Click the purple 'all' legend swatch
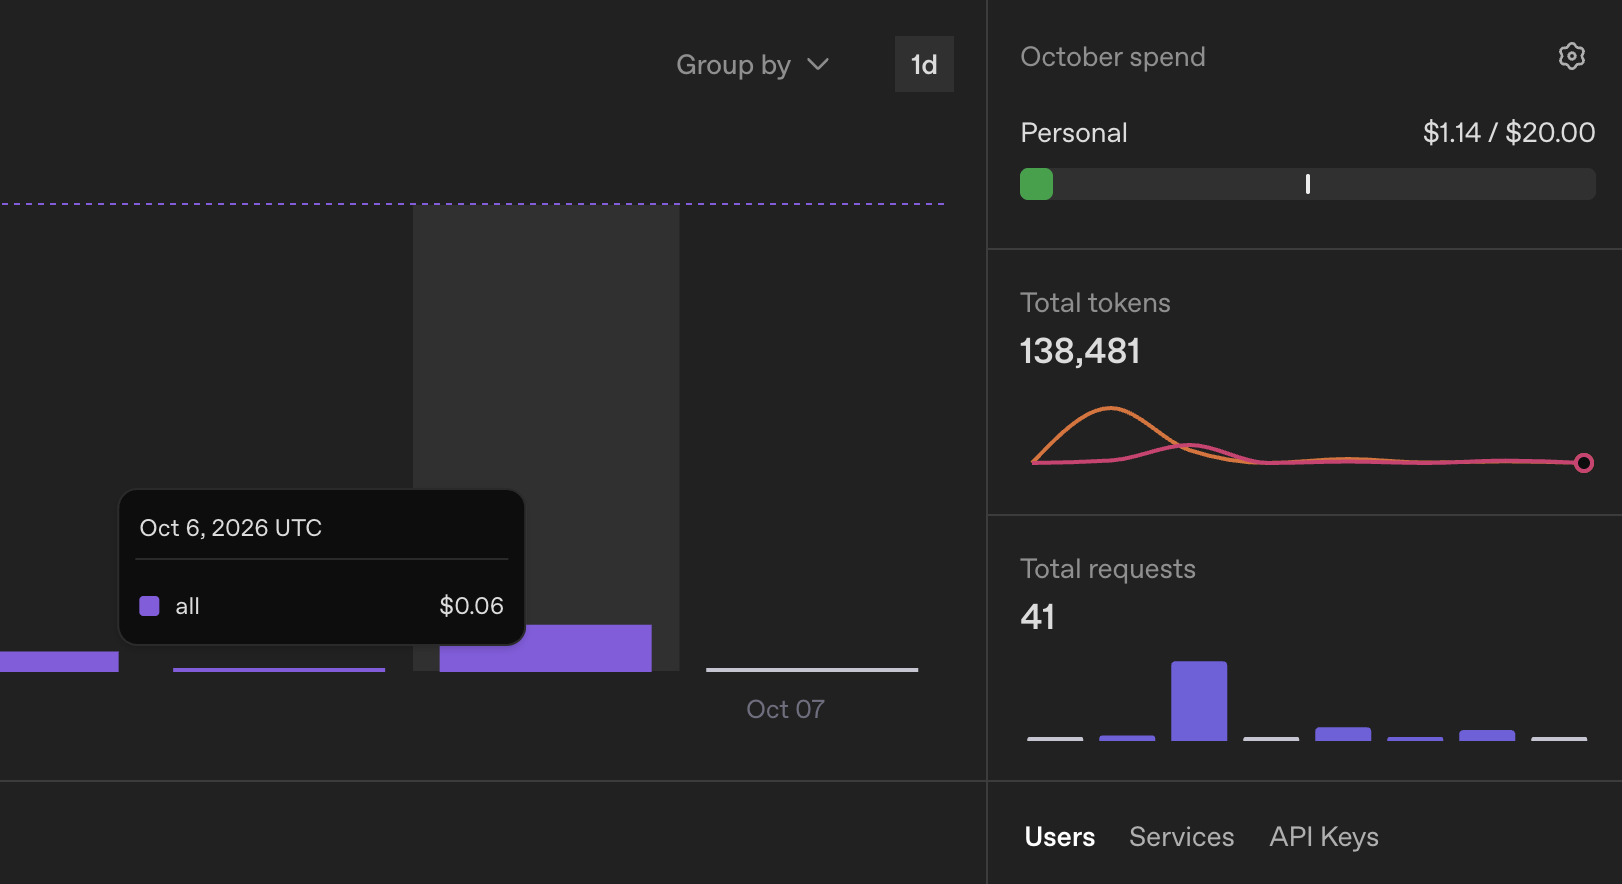 click(x=149, y=606)
